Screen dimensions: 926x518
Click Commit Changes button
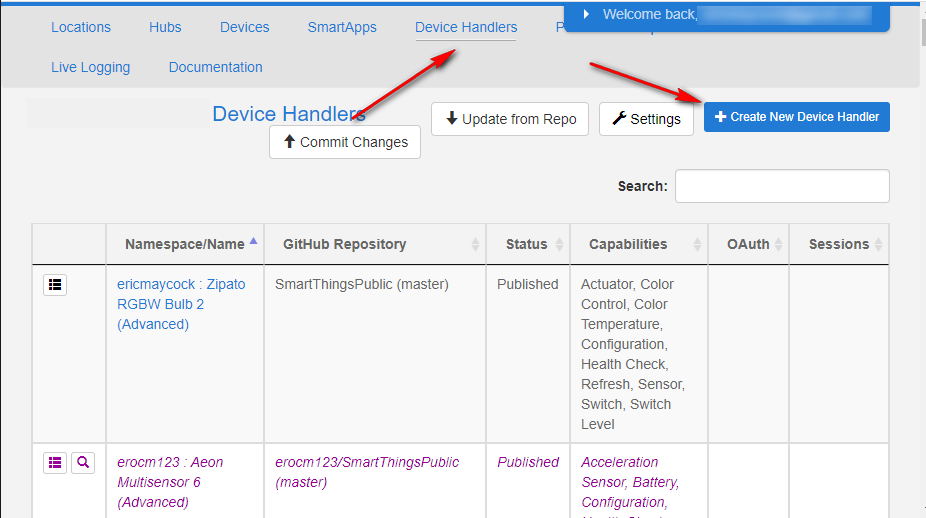pos(345,142)
